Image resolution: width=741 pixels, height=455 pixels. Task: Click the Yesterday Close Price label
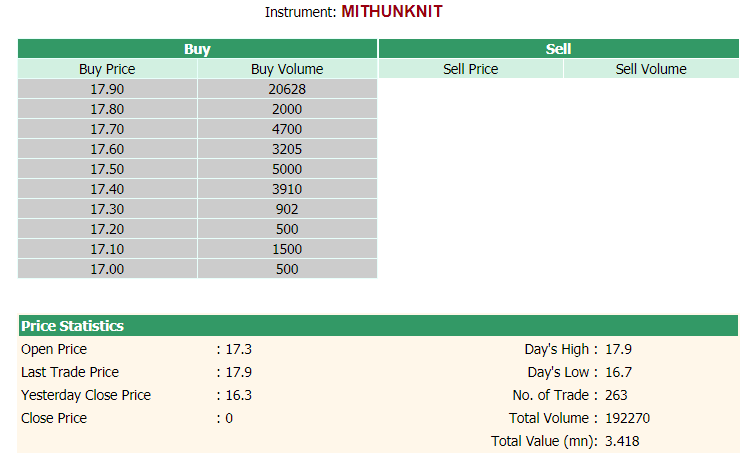pos(86,395)
